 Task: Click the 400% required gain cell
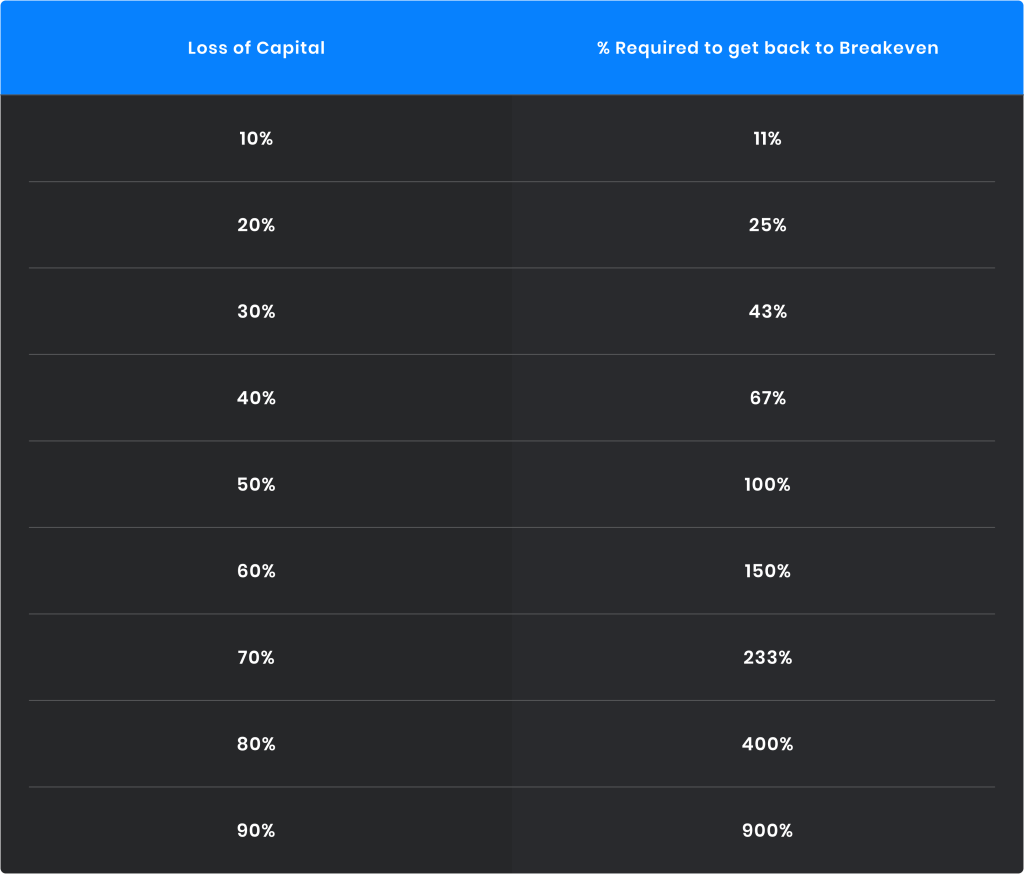click(x=767, y=744)
